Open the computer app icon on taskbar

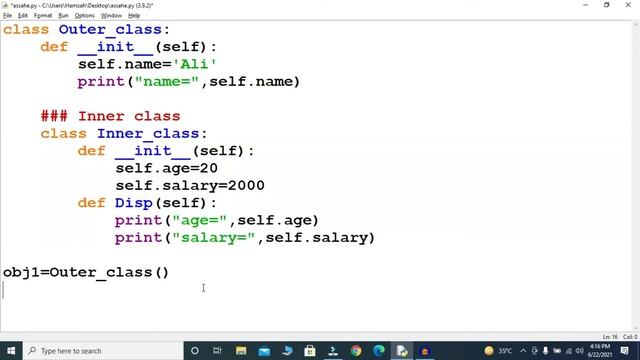[x=287, y=351]
